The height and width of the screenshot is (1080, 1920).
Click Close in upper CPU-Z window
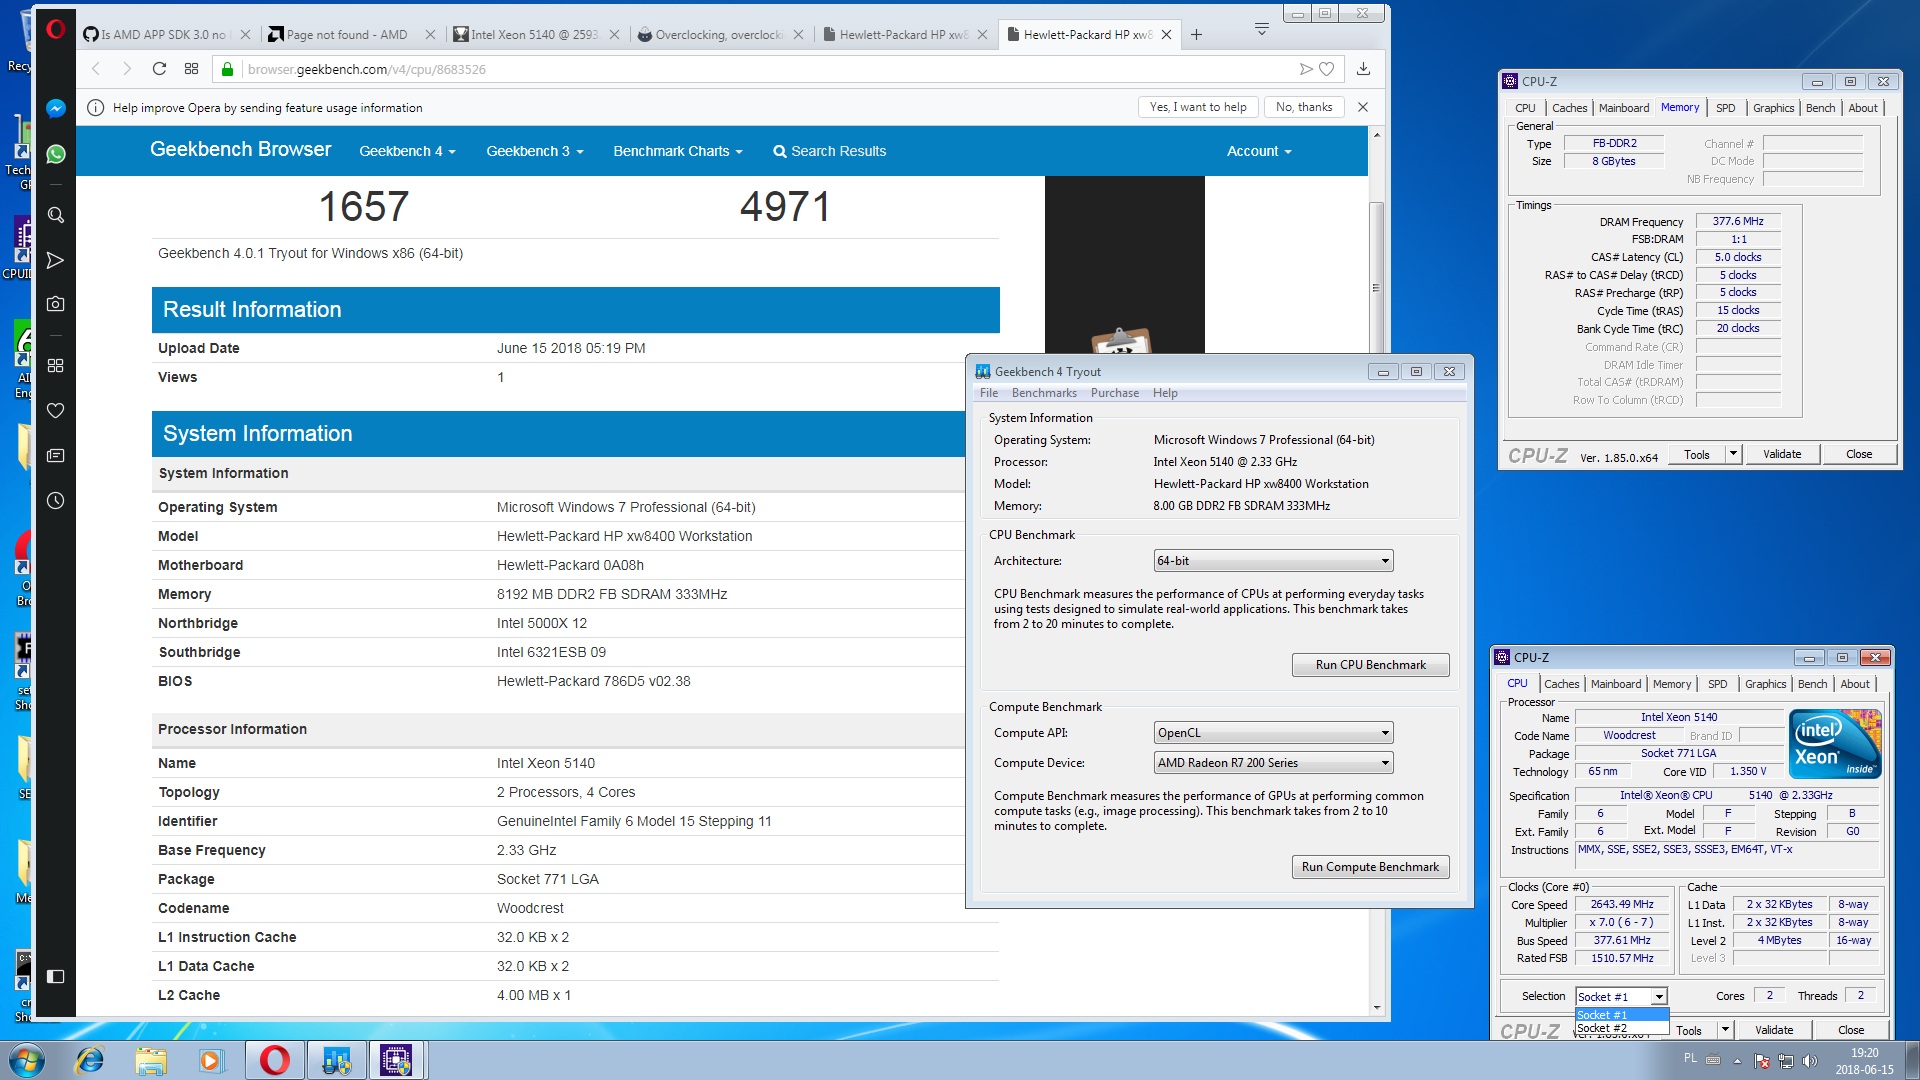click(x=1858, y=454)
